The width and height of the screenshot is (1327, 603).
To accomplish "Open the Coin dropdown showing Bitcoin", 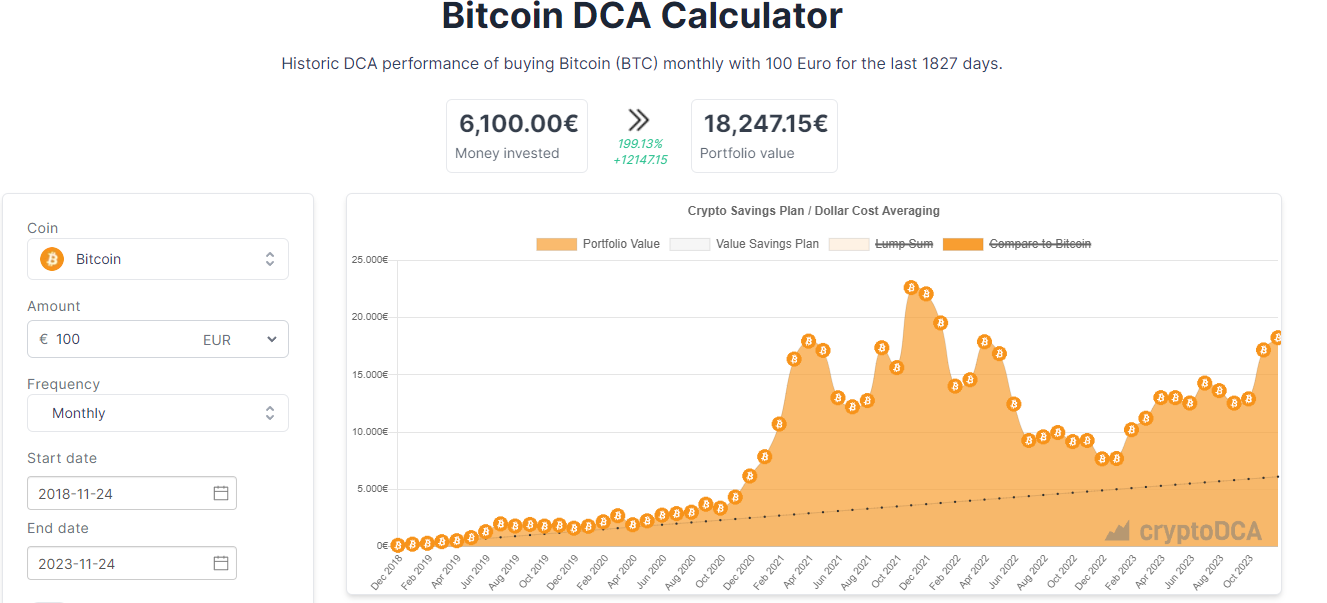I will point(157,259).
